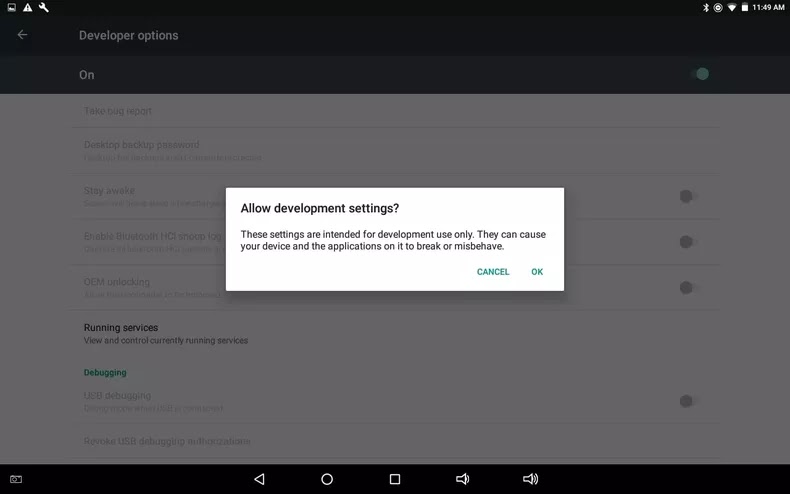Open the wrench notification icon
The width and height of the screenshot is (790, 494).
point(44,8)
